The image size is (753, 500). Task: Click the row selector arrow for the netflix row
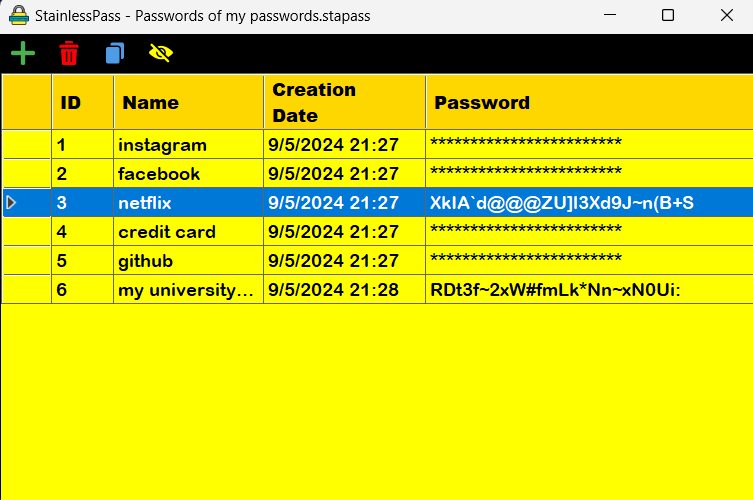pos(12,203)
